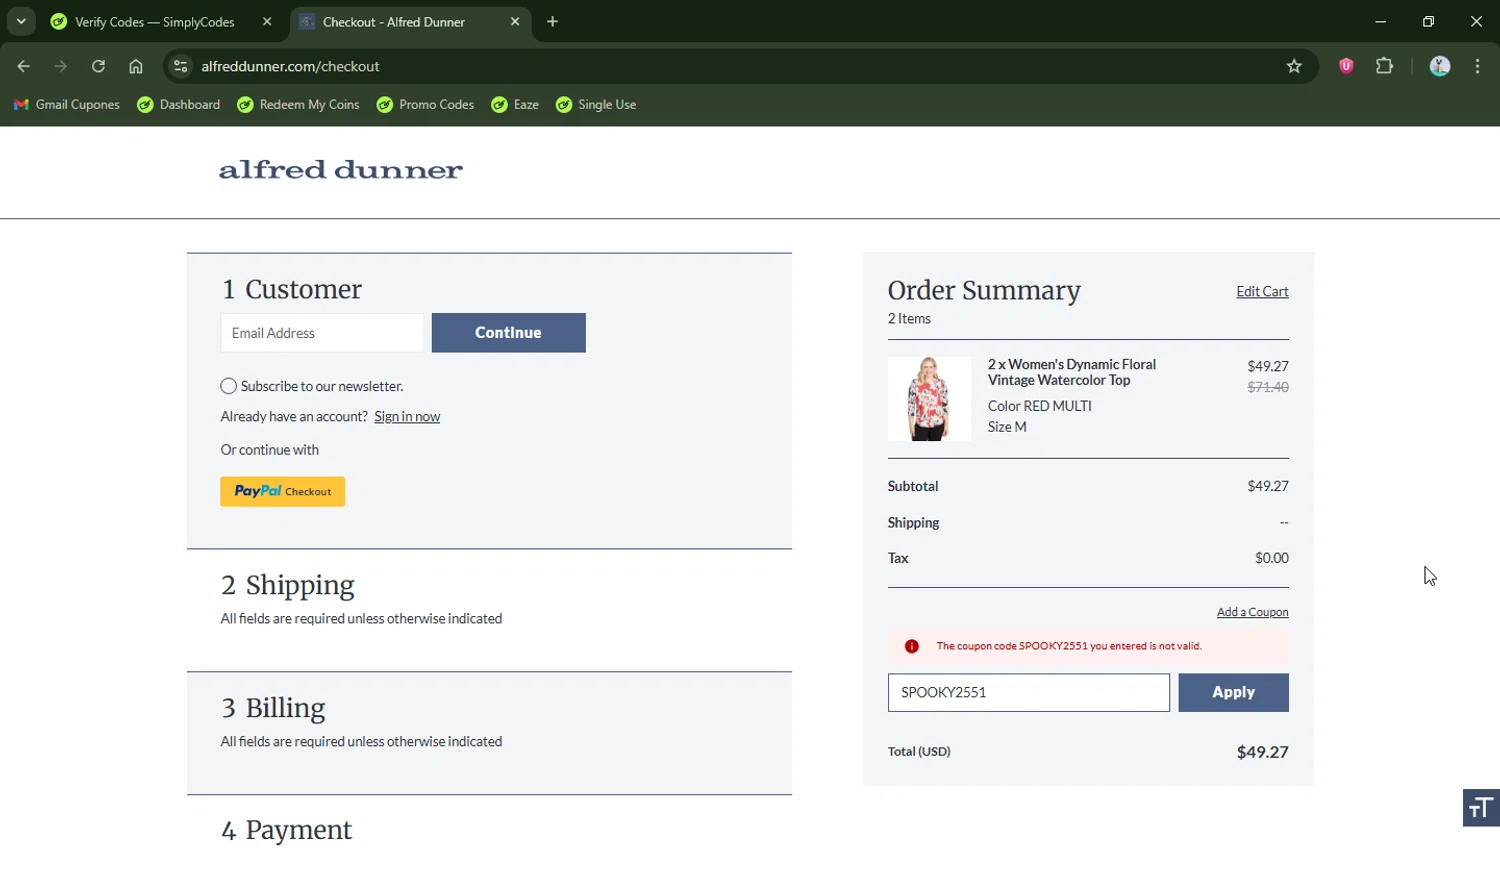Minimize the browser window
The width and height of the screenshot is (1500, 896).
pyautogui.click(x=1381, y=22)
